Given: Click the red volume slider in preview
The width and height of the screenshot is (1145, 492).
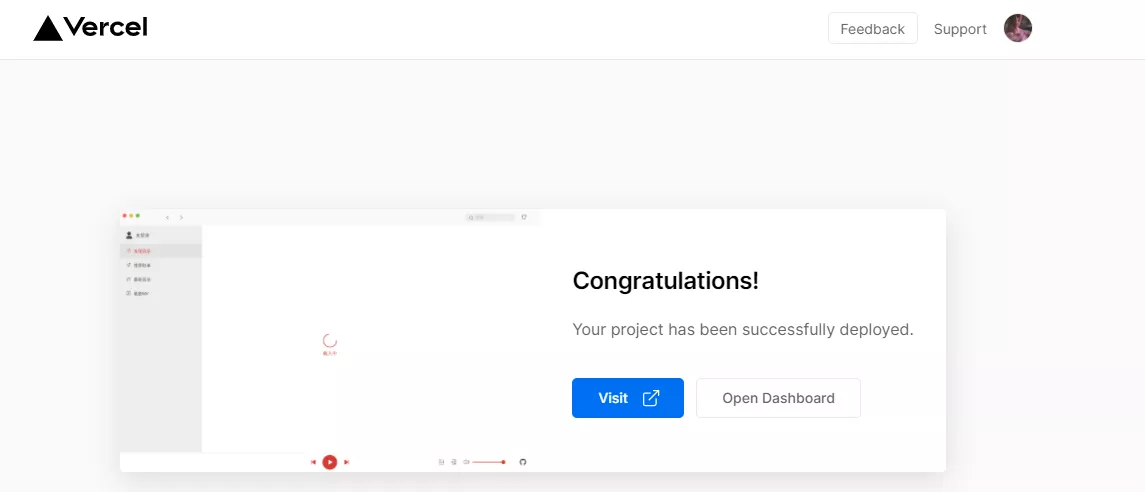Looking at the screenshot, I should pos(489,462).
